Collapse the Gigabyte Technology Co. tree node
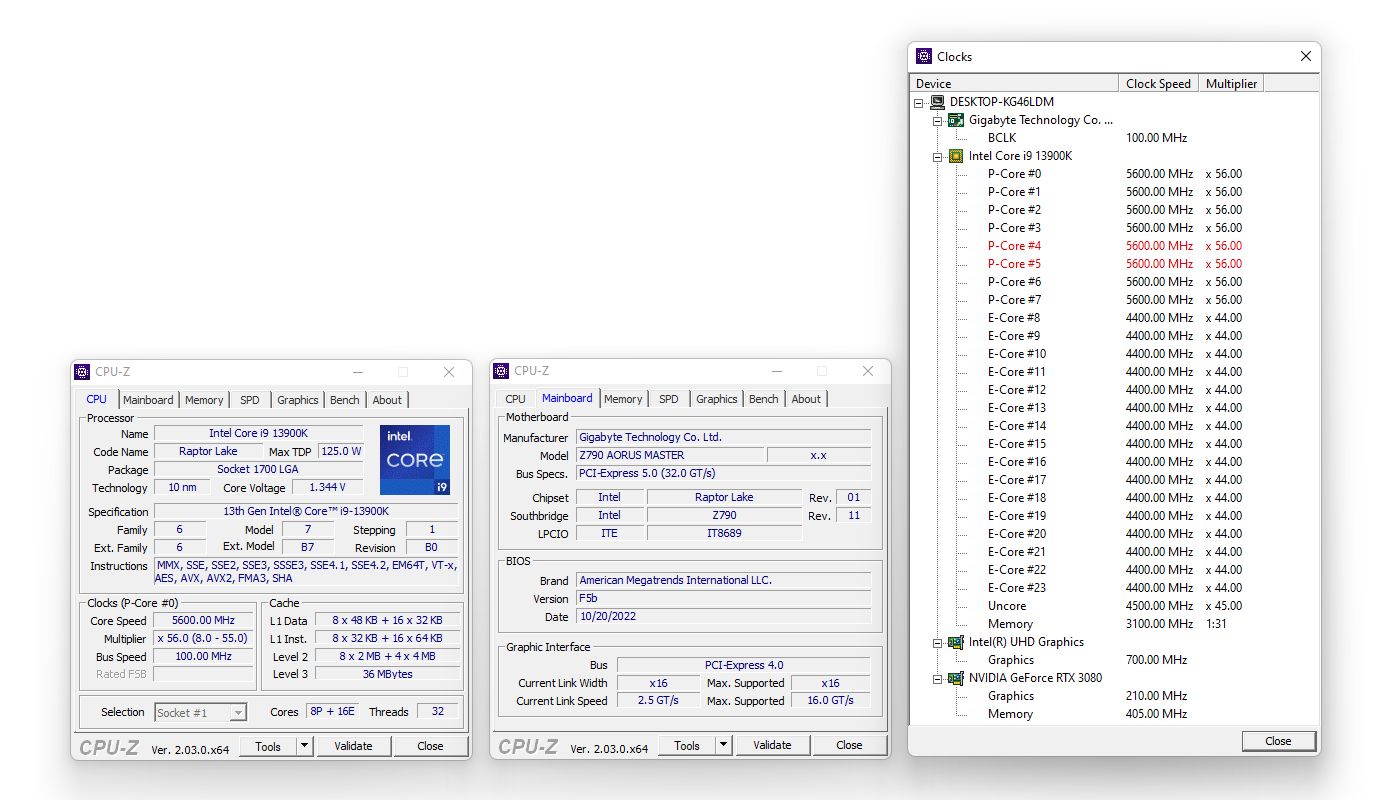Screen dimensions: 1400x800 click(938, 120)
